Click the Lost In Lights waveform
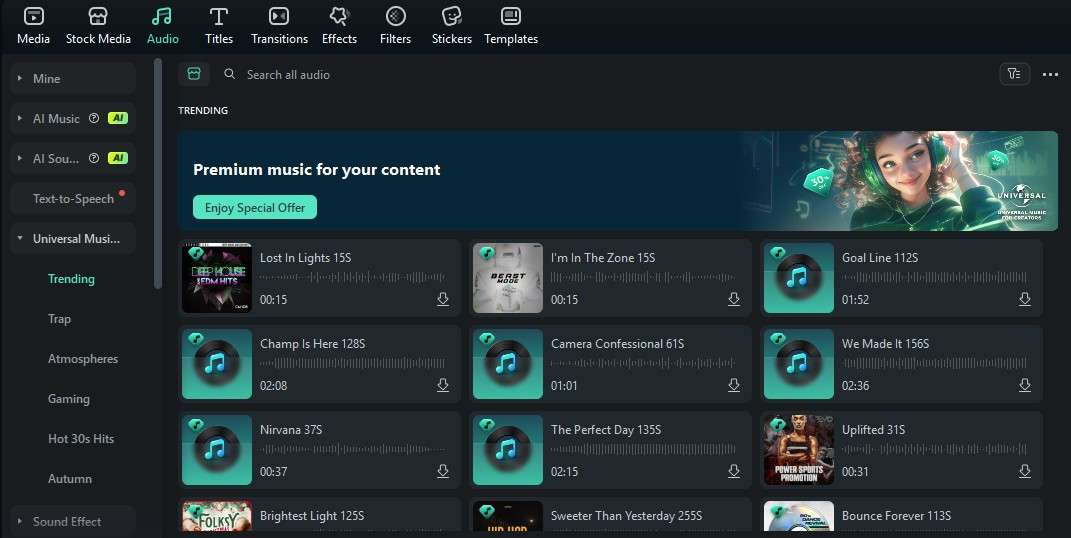This screenshot has height=538, width=1071. coord(352,277)
